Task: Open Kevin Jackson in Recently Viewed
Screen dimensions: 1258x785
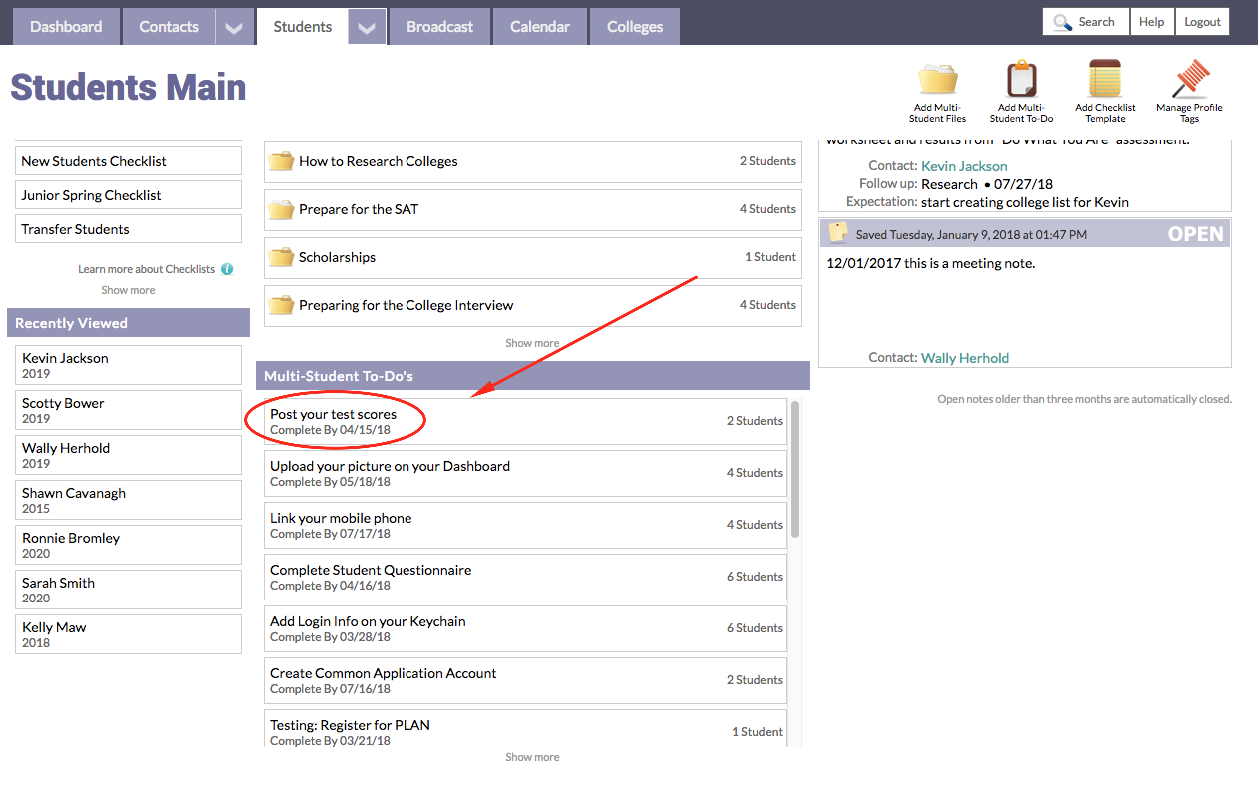Action: 128,365
